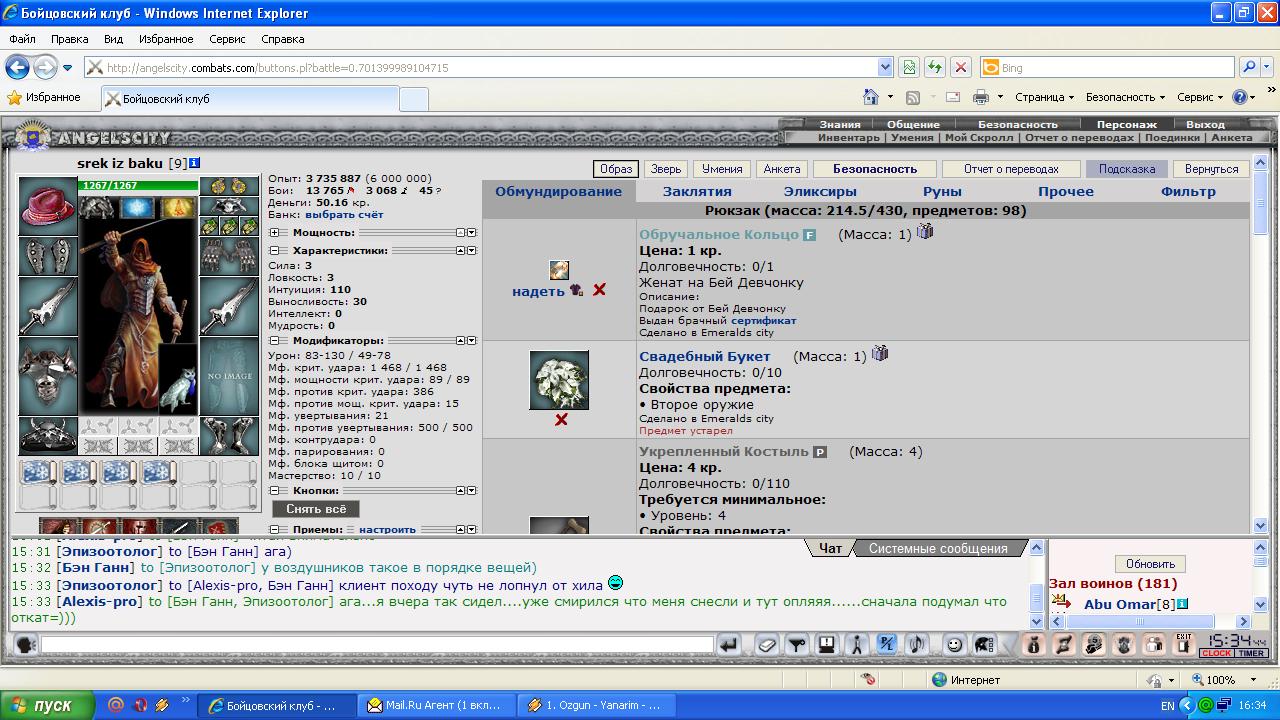Click the Подсказка button
This screenshot has width=1280, height=720.
1127,169
